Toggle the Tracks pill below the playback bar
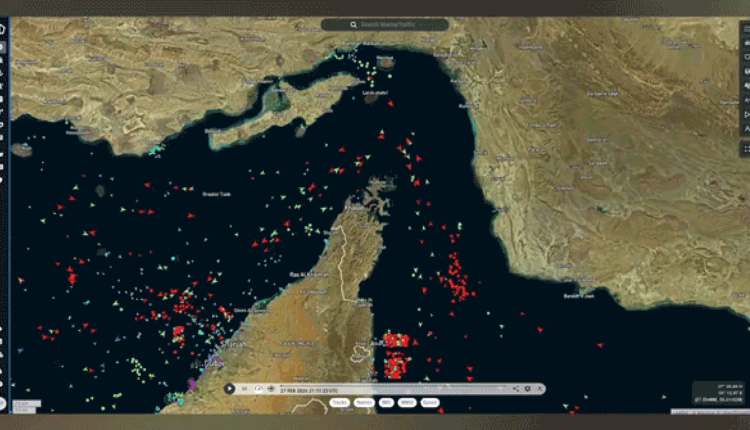The height and width of the screenshot is (430, 750). [340, 403]
